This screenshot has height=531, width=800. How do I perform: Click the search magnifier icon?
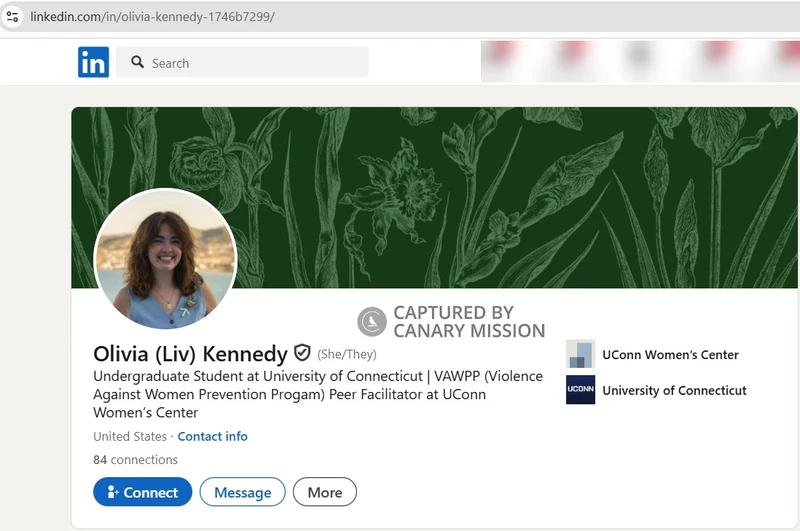pyautogui.click(x=137, y=62)
